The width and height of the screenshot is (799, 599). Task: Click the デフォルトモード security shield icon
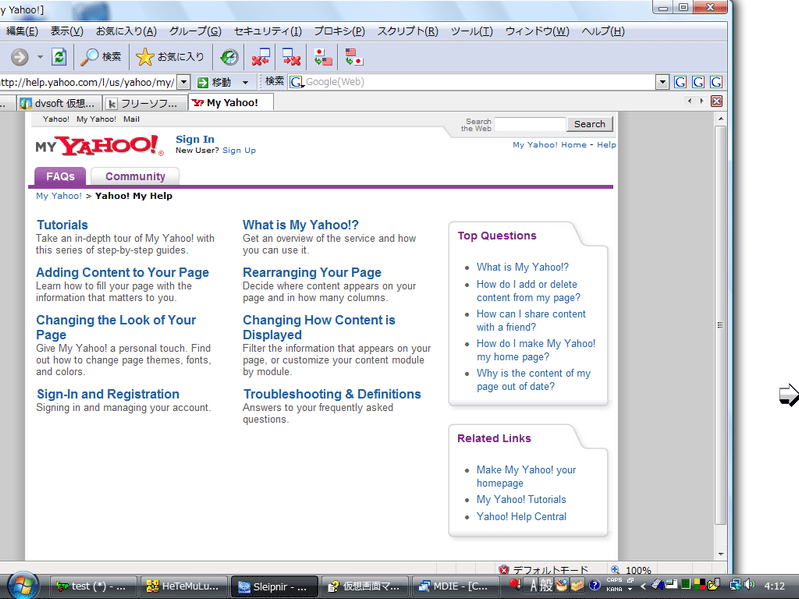click(x=504, y=569)
